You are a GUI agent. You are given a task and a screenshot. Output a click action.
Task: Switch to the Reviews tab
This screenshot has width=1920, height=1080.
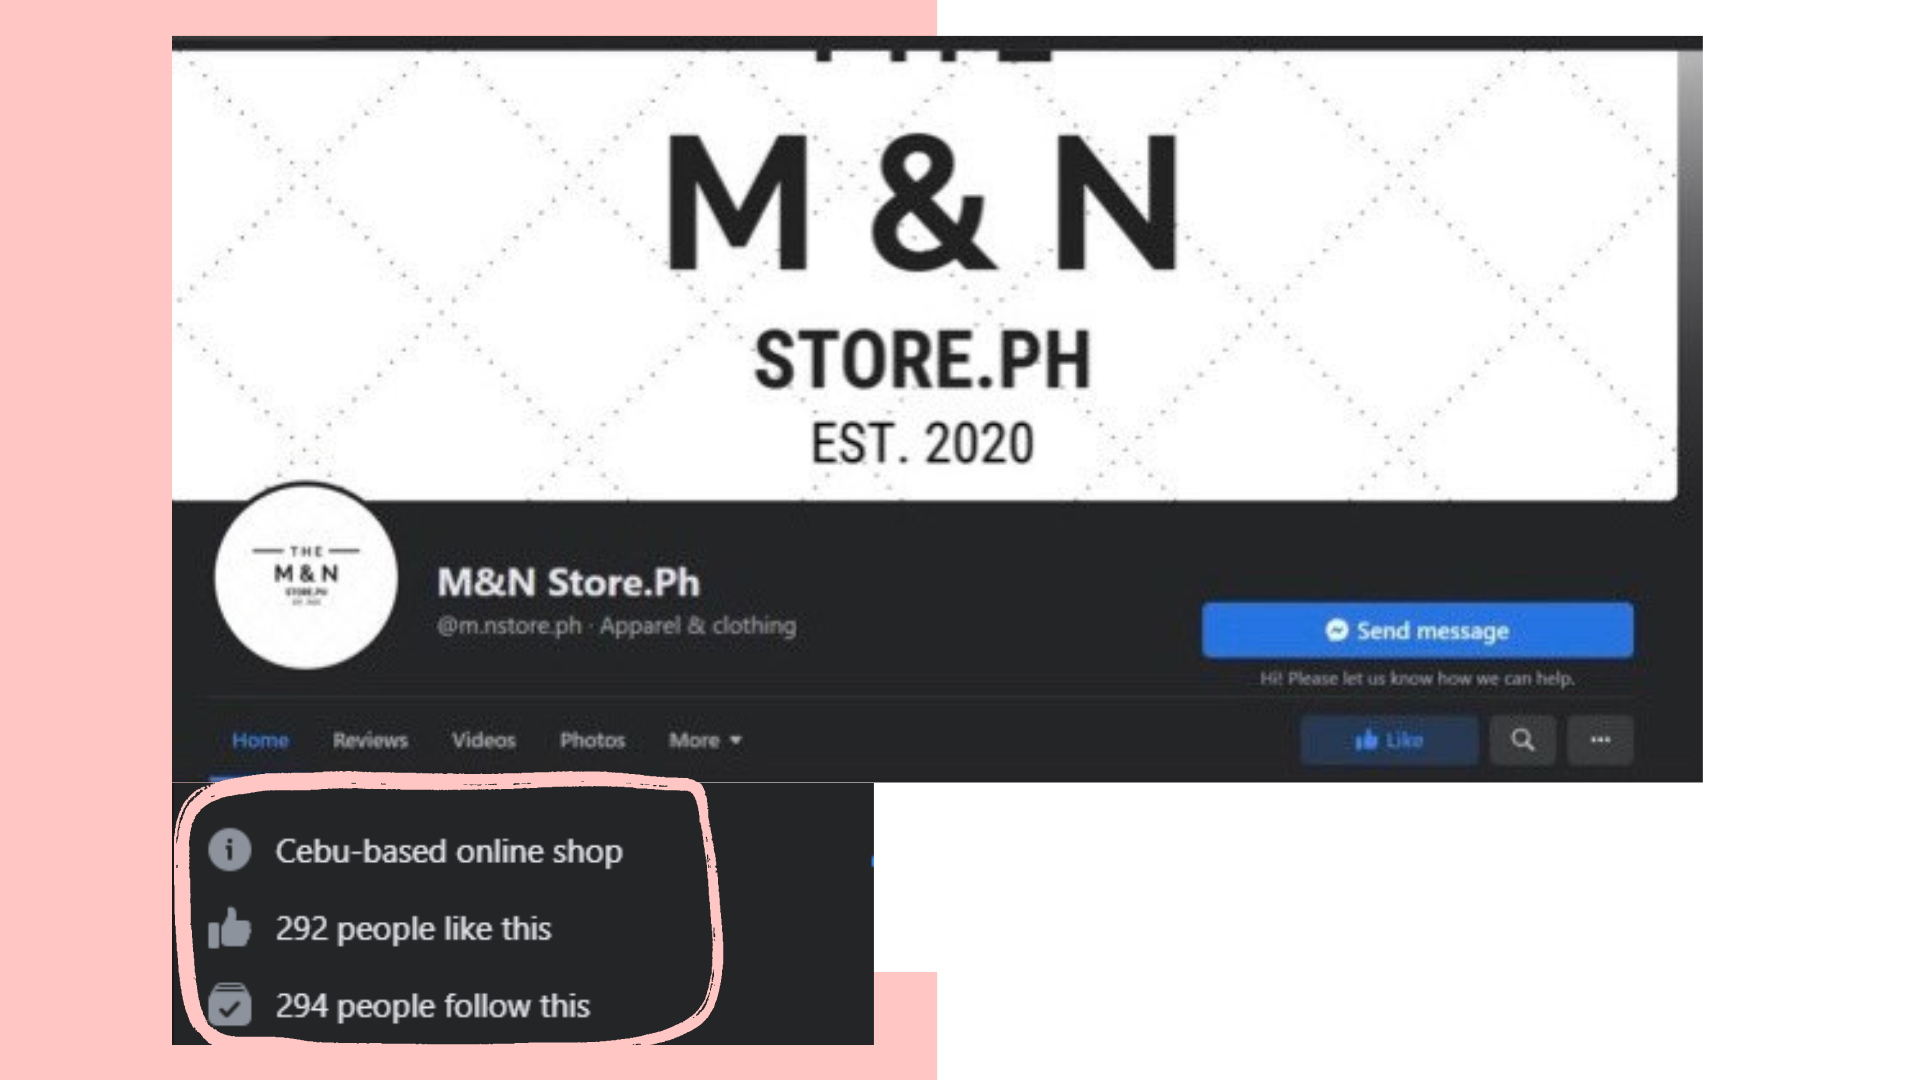(370, 740)
